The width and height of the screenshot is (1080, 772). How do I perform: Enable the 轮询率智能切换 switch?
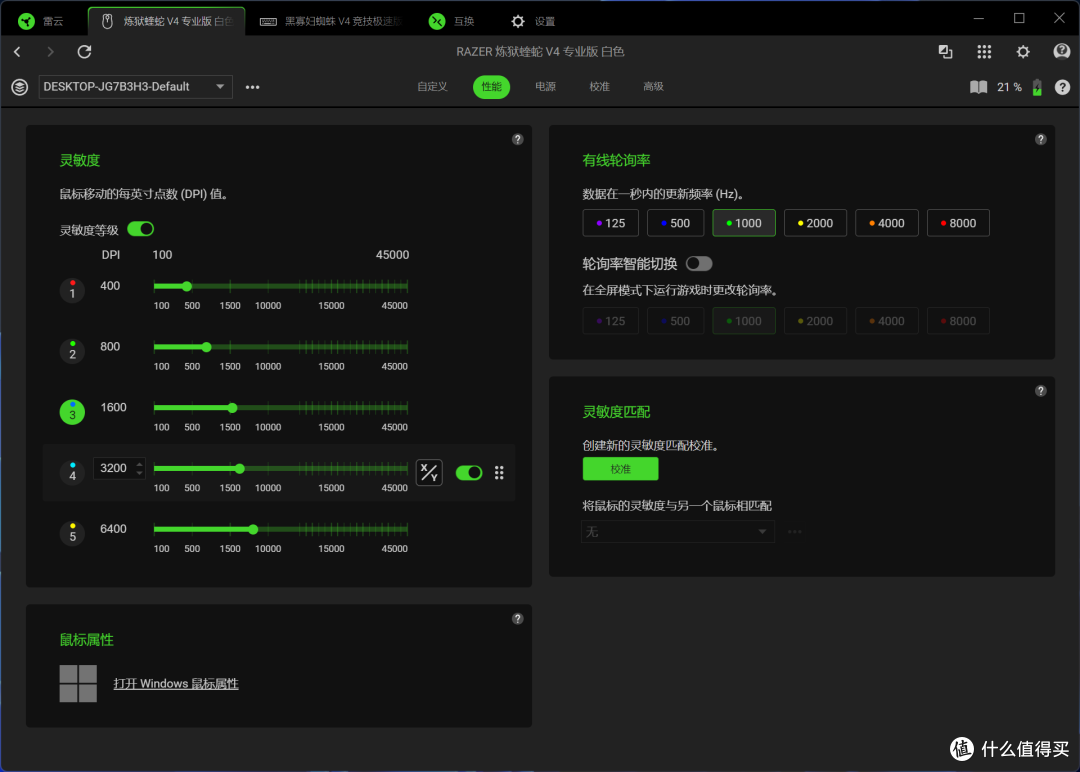point(699,264)
